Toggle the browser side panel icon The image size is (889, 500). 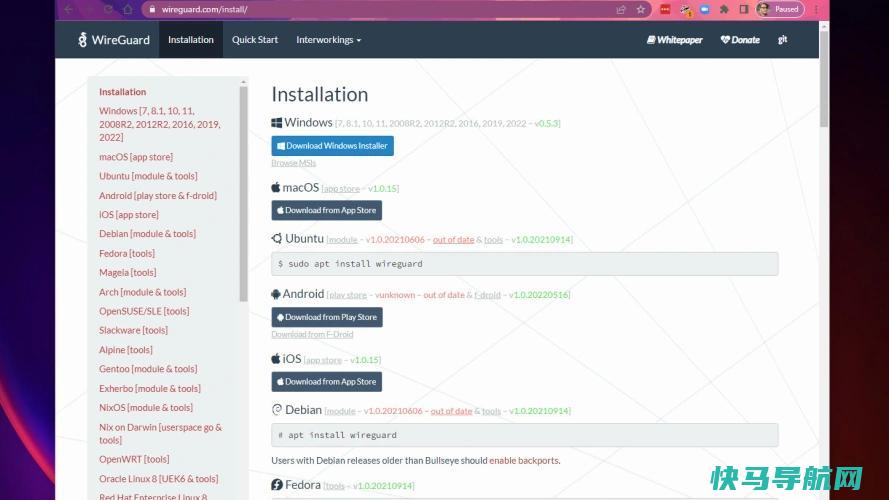tap(744, 9)
